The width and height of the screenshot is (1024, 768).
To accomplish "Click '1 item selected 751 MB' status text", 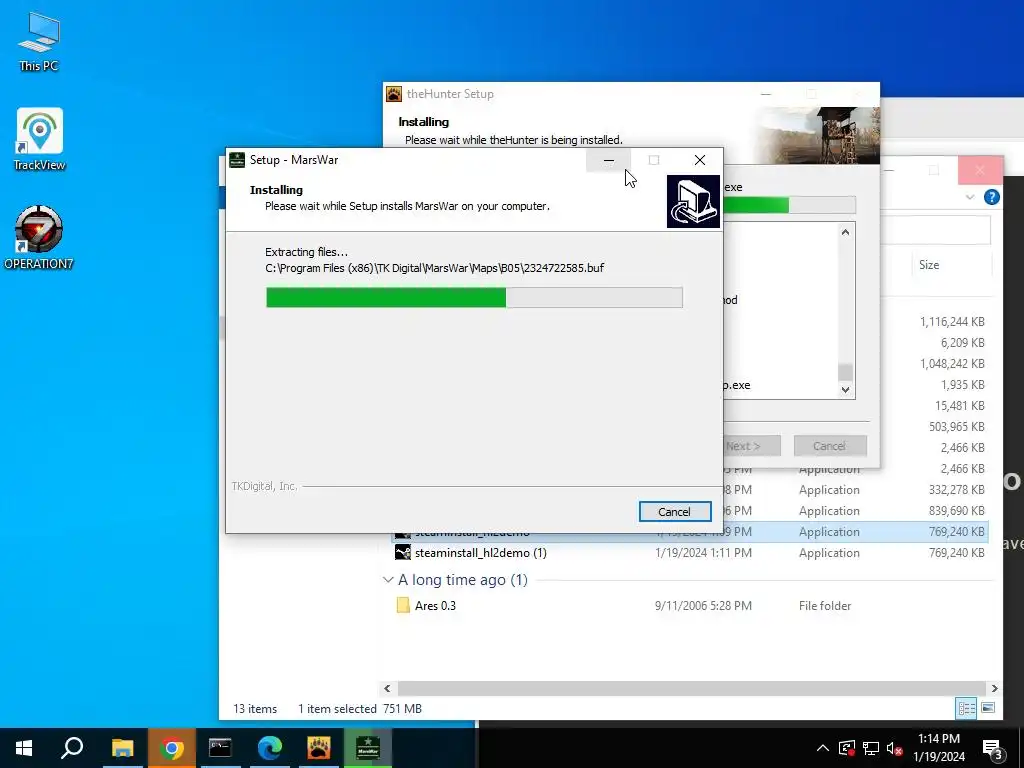I will tap(360, 709).
